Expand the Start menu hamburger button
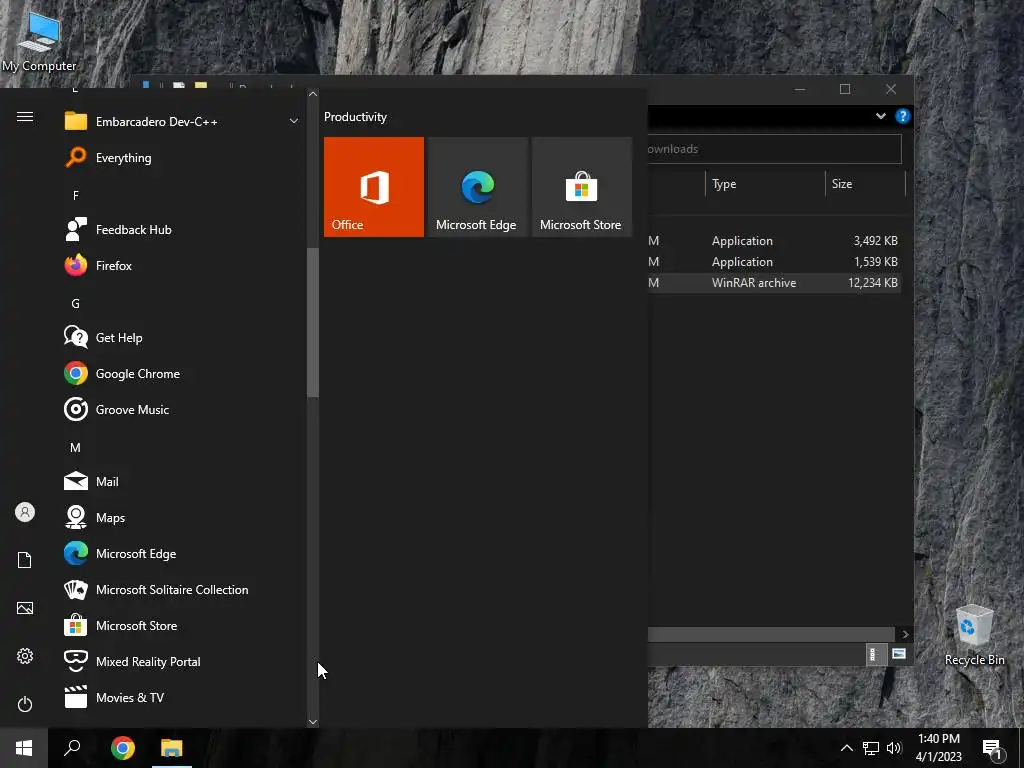The height and width of the screenshot is (768, 1024). click(25, 117)
